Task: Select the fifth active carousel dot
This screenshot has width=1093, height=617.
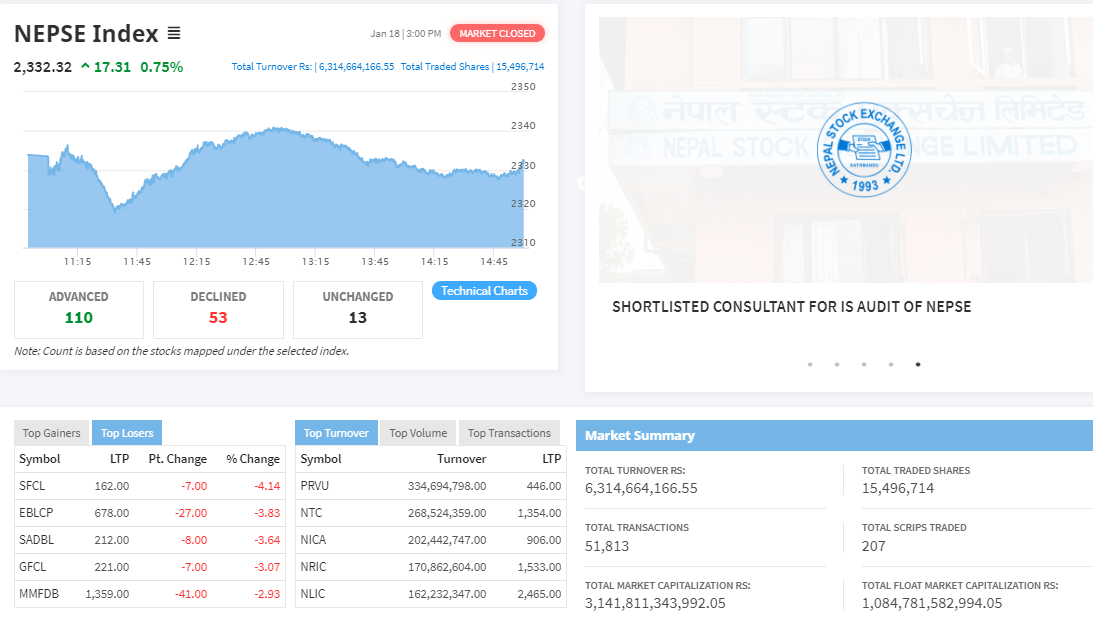Action: 918,365
